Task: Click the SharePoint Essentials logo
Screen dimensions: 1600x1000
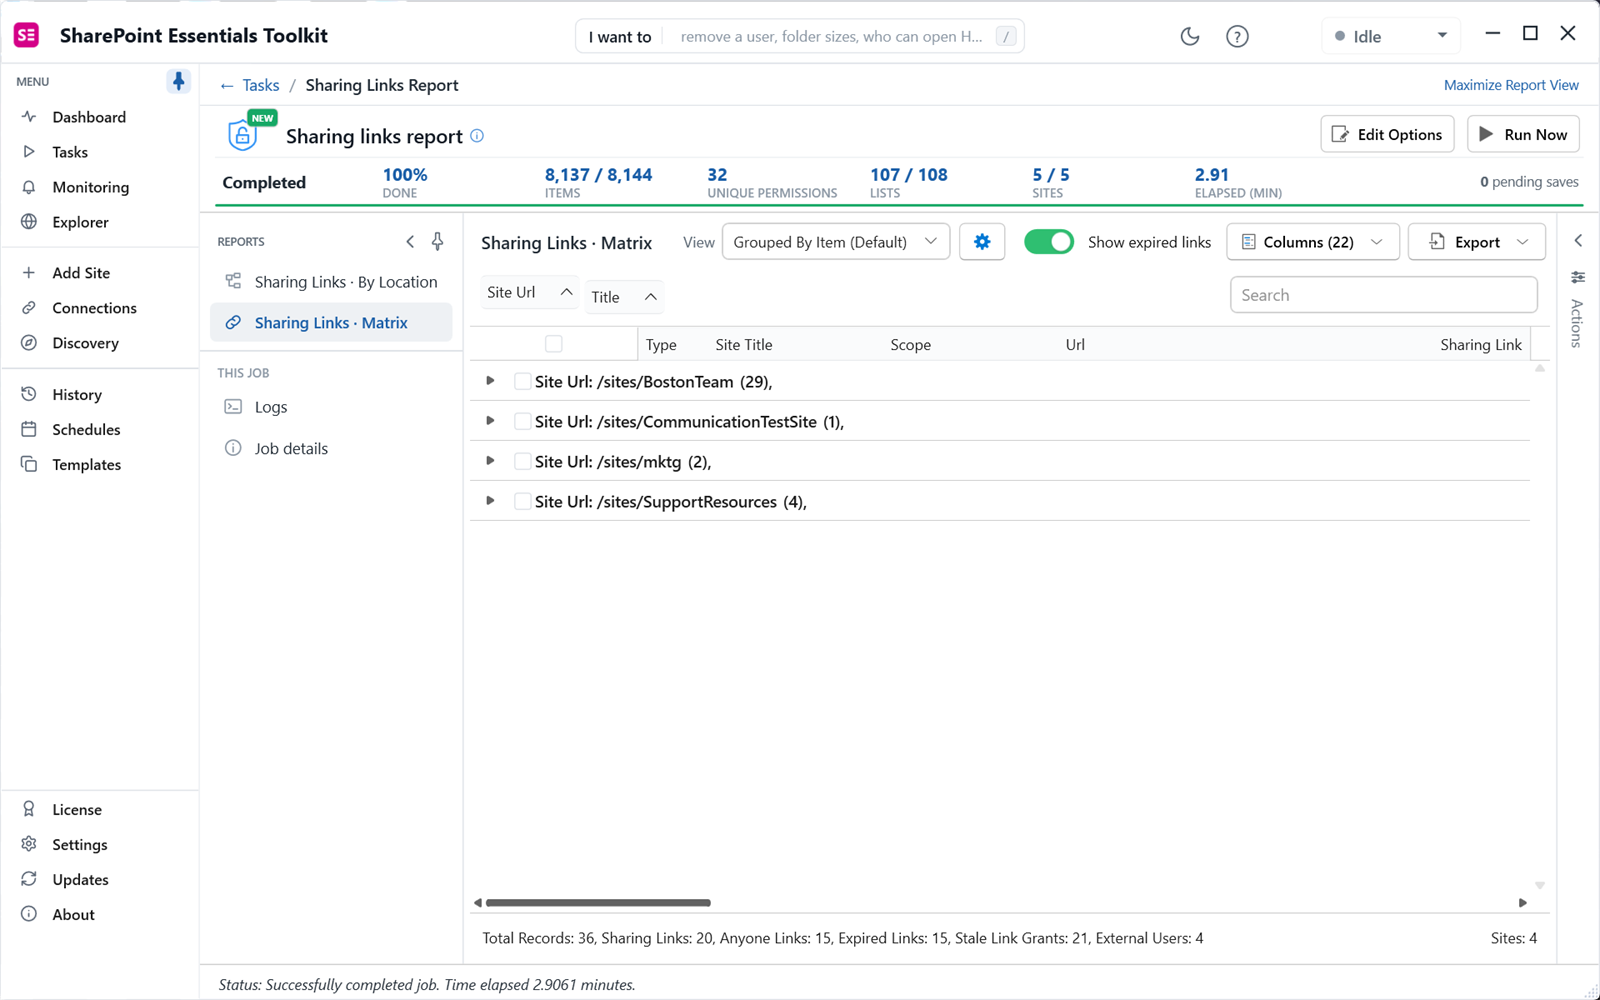Action: pyautogui.click(x=27, y=35)
